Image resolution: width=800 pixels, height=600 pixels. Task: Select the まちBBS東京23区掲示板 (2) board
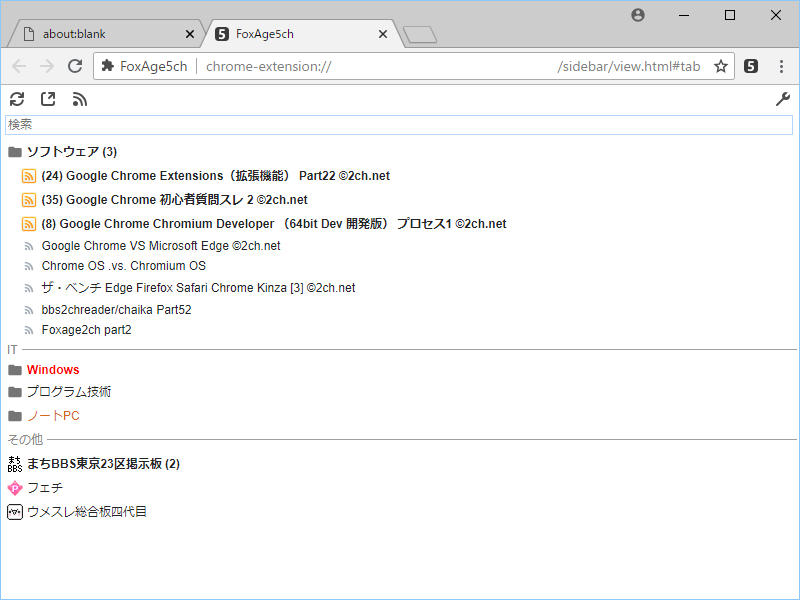tap(102, 464)
